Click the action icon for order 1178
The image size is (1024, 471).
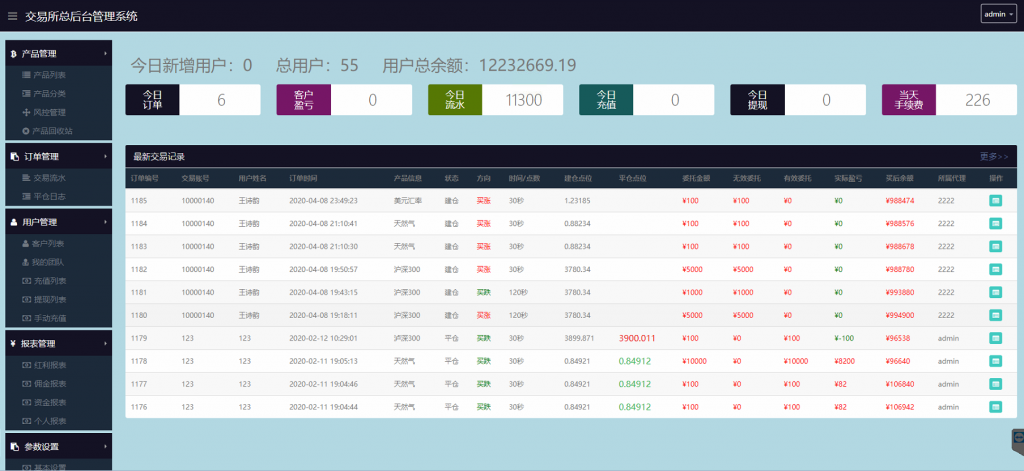[x=995, y=361]
